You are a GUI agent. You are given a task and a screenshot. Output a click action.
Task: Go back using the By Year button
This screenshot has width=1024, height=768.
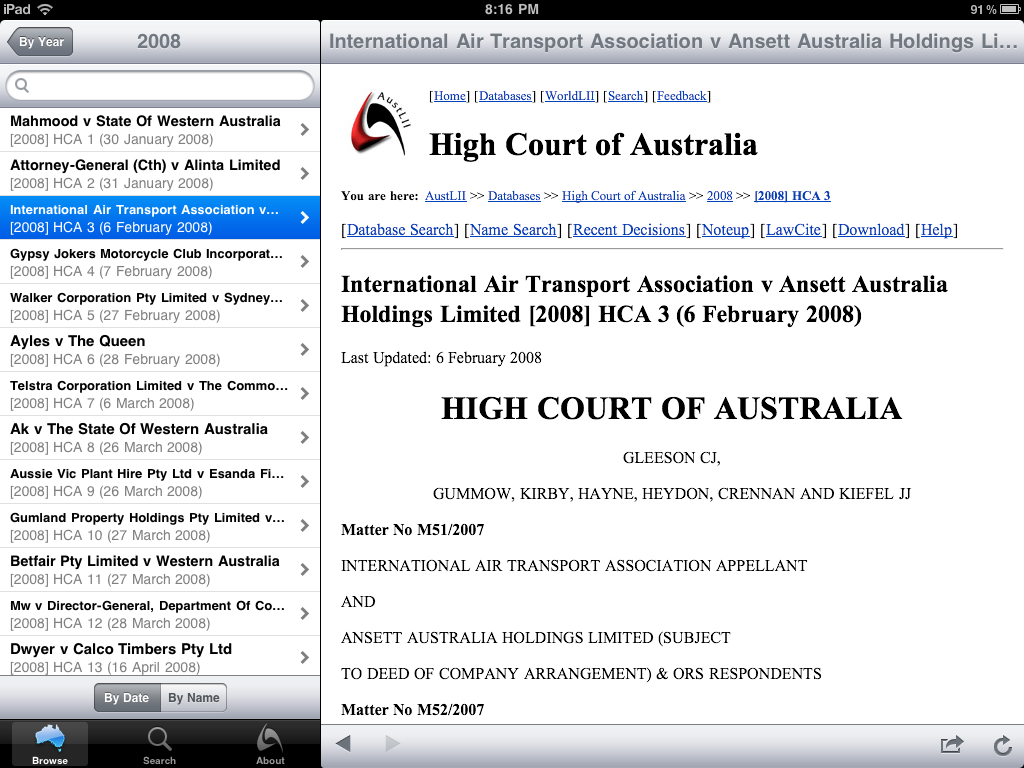[40, 42]
